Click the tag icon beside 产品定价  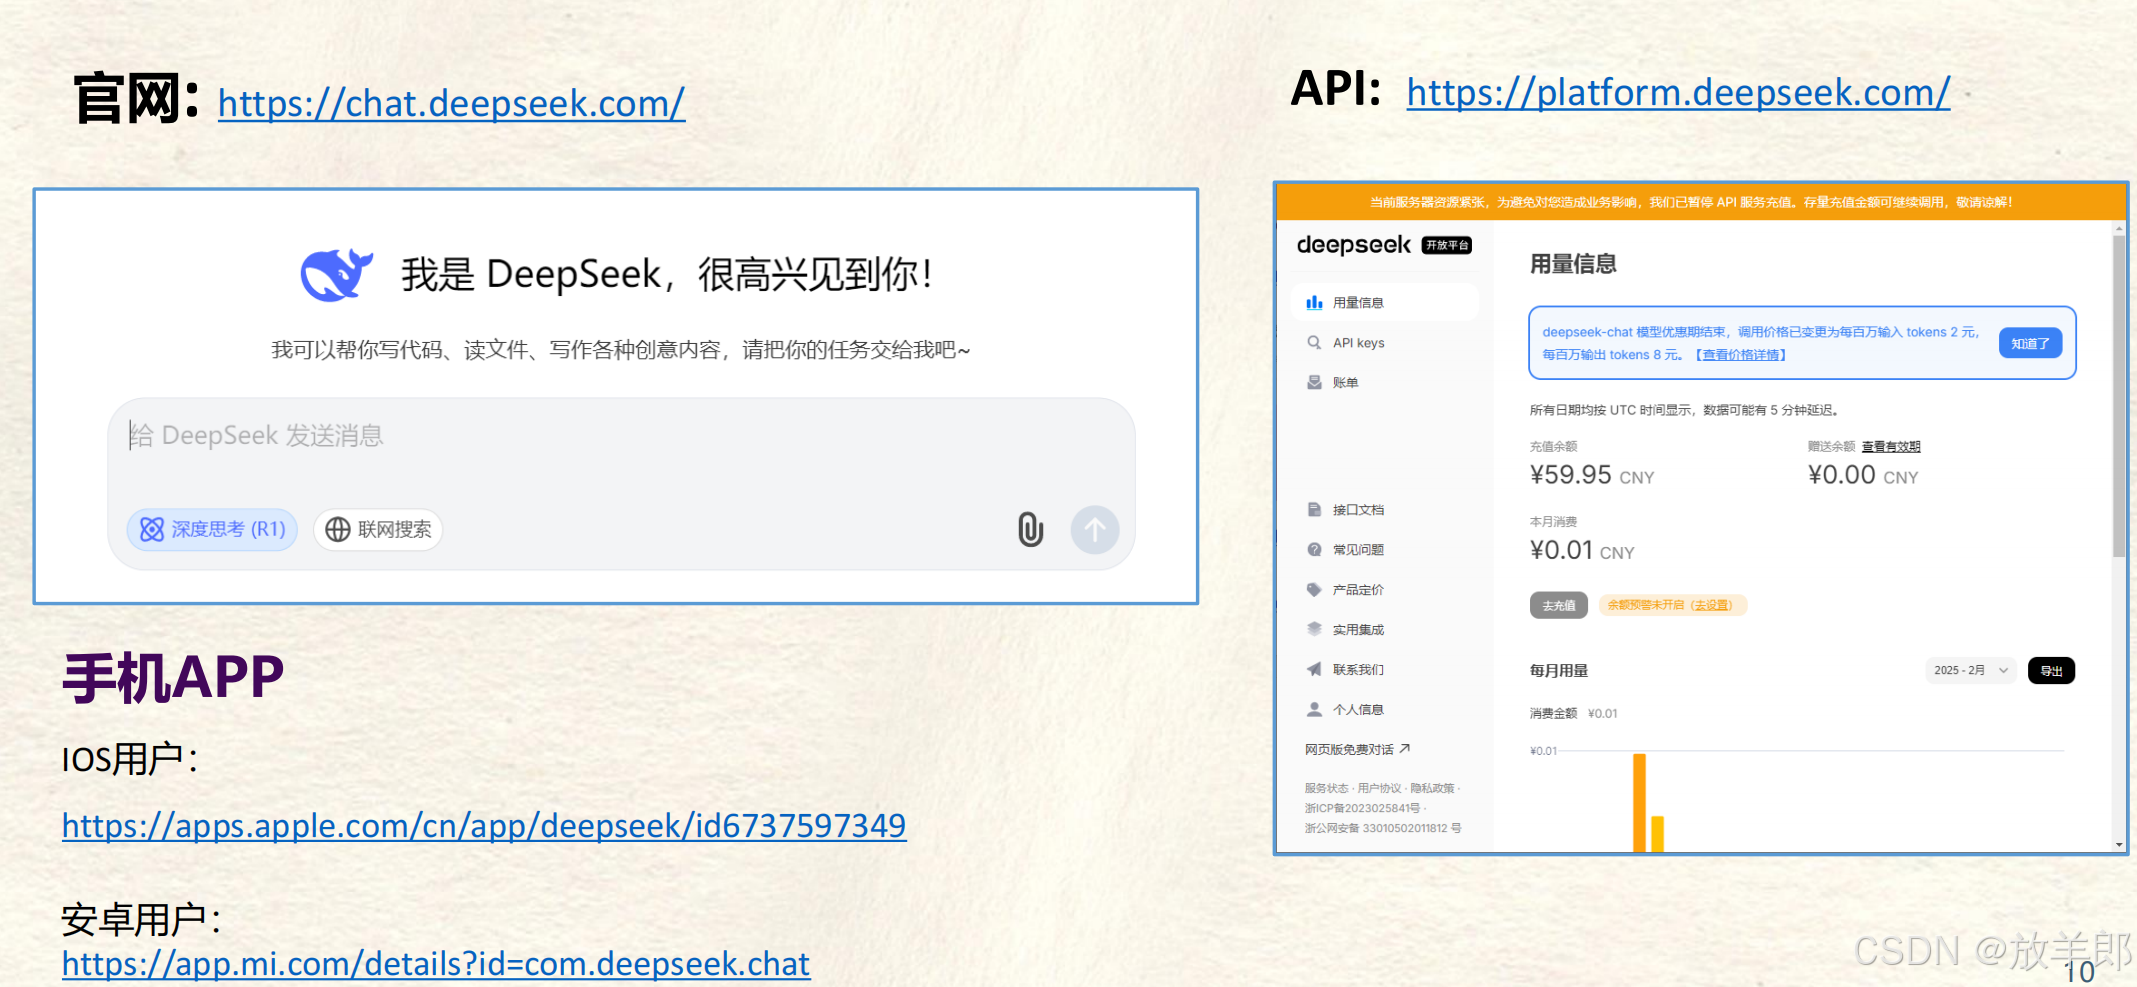click(x=1314, y=589)
